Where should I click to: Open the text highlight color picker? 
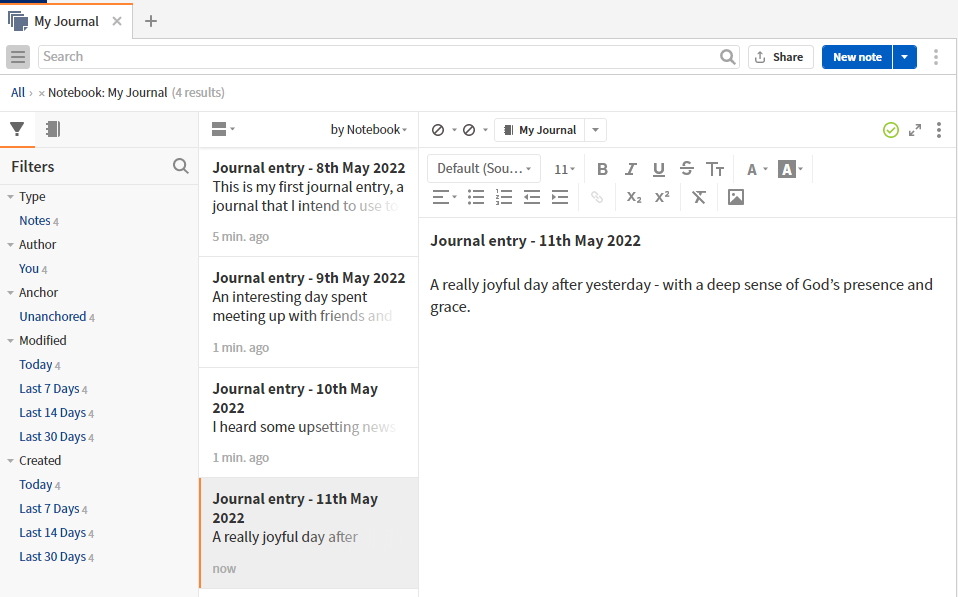[790, 169]
